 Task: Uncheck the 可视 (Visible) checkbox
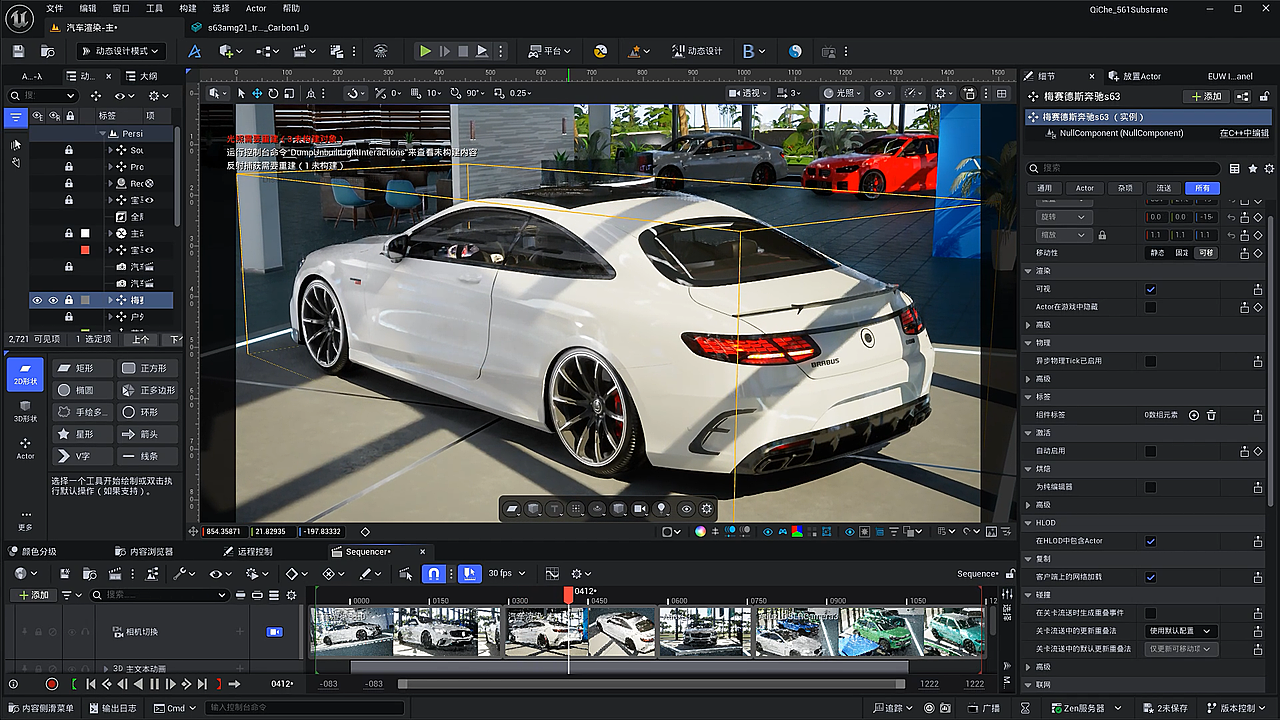pos(1150,289)
